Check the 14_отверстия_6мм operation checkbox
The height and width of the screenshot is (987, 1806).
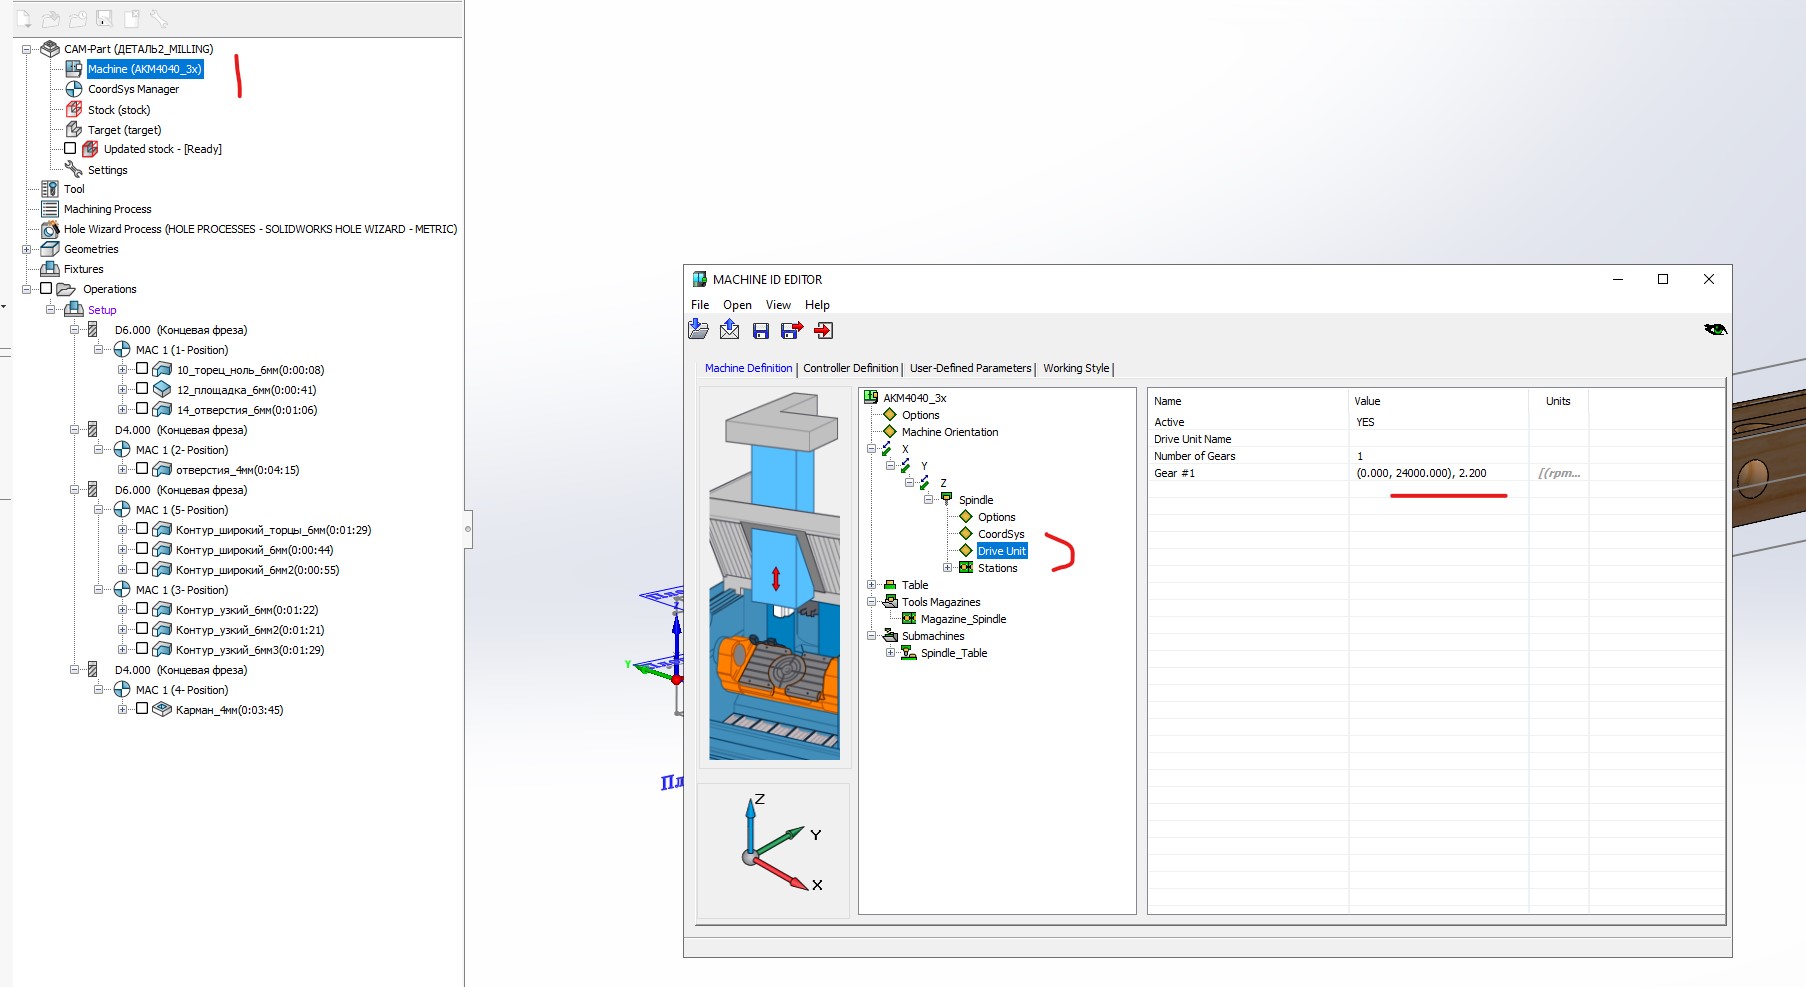point(142,408)
